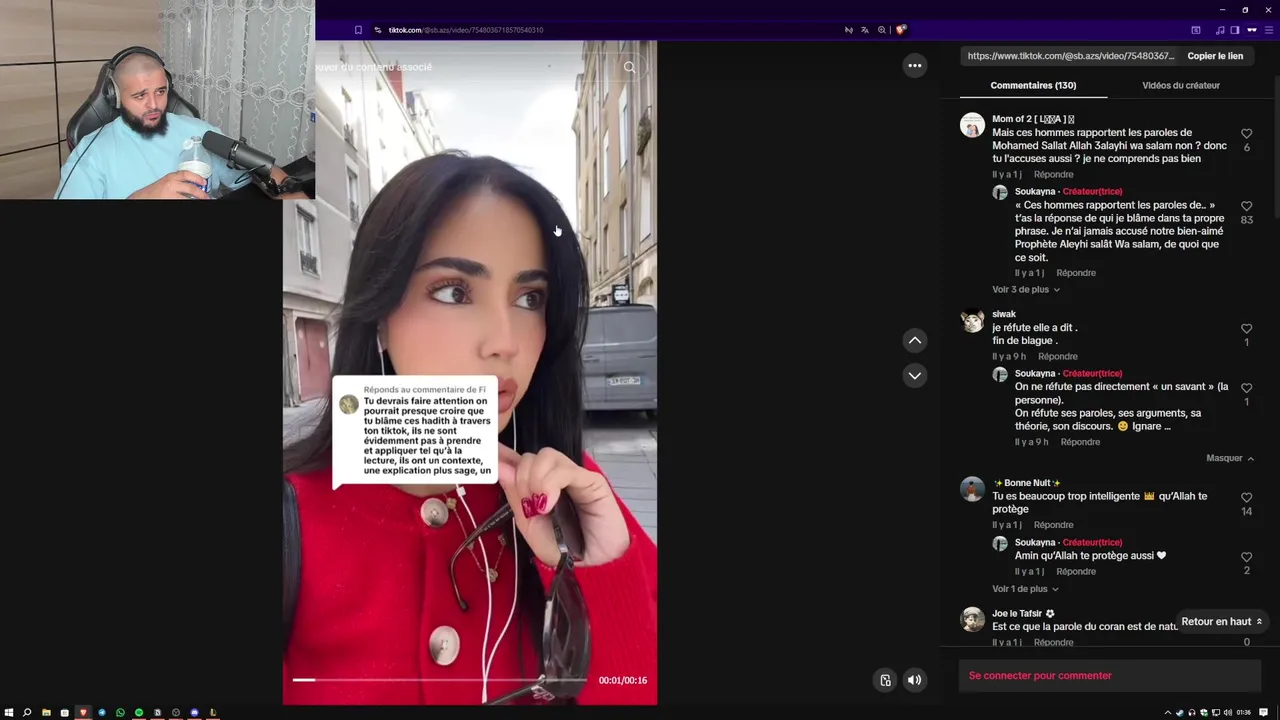
Task: Click the video link URL text
Action: point(1071,56)
